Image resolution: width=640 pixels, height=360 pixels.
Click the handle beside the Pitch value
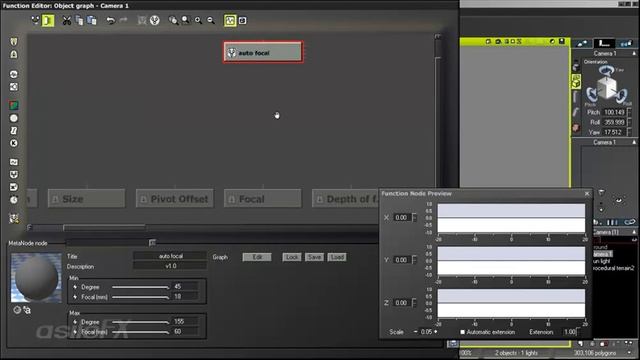click(629, 112)
